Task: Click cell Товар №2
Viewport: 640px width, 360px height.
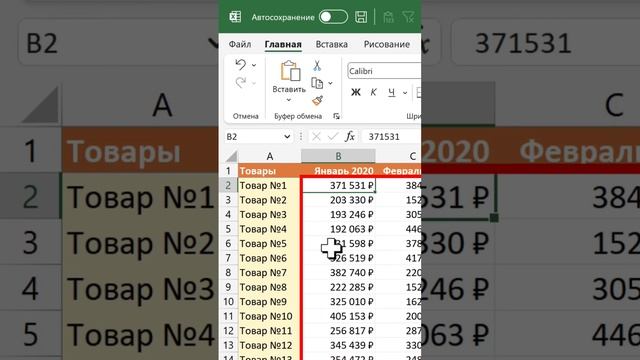Action: pyautogui.click(x=269, y=200)
